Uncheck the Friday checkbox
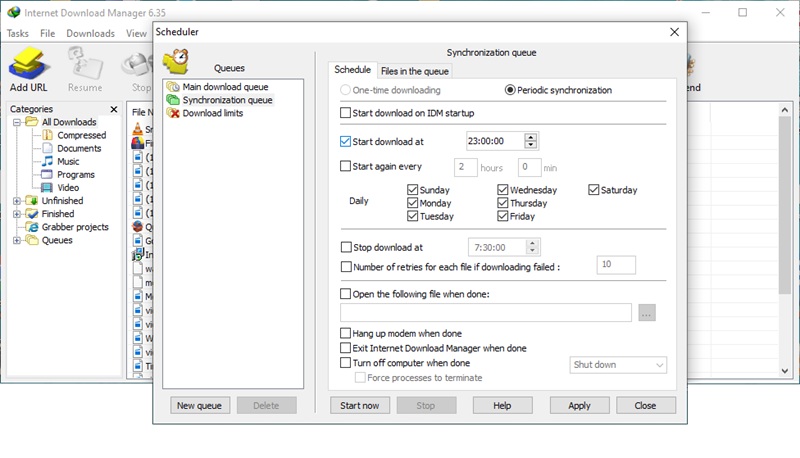The height and width of the screenshot is (458, 800). 503,216
